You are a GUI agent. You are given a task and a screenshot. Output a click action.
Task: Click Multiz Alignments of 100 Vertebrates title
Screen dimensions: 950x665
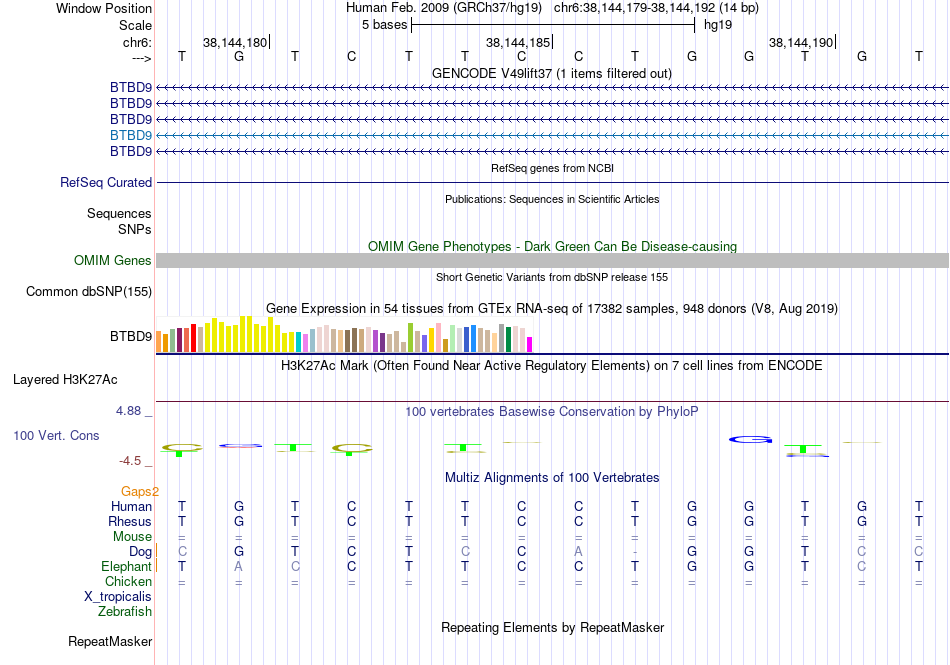(x=552, y=477)
